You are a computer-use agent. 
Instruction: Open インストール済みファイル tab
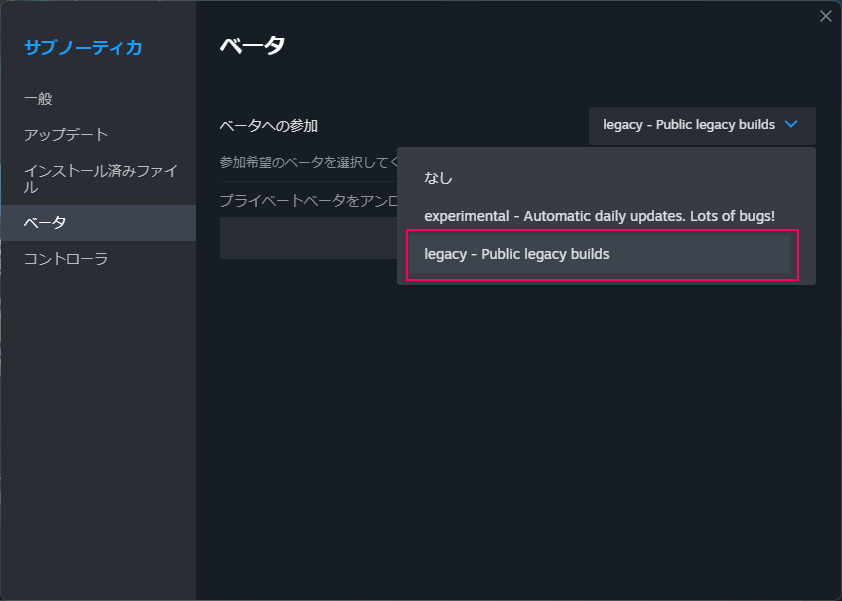(98, 179)
